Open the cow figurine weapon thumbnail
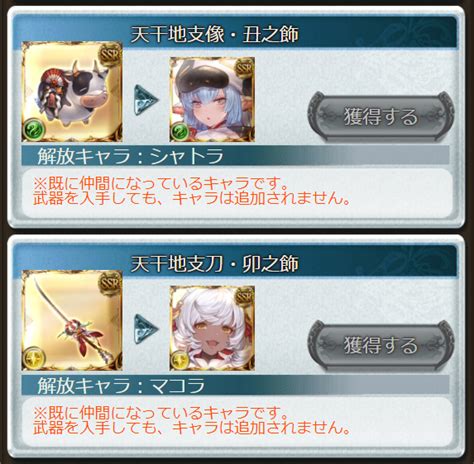The width and height of the screenshot is (474, 464). point(72,91)
